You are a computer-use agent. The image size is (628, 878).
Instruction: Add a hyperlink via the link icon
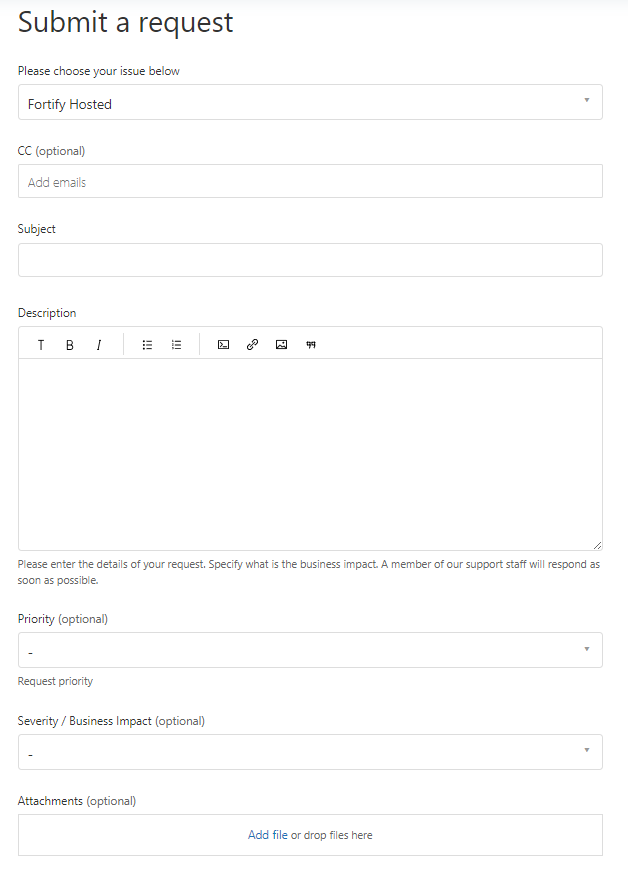pyautogui.click(x=252, y=345)
